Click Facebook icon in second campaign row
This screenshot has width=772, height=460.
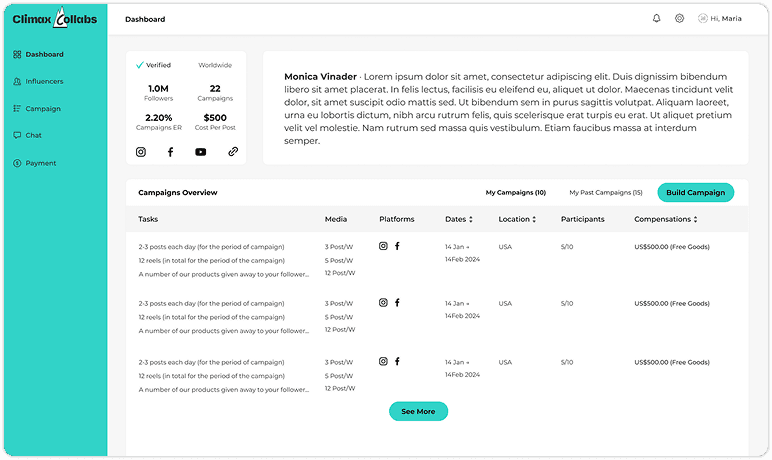[397, 302]
